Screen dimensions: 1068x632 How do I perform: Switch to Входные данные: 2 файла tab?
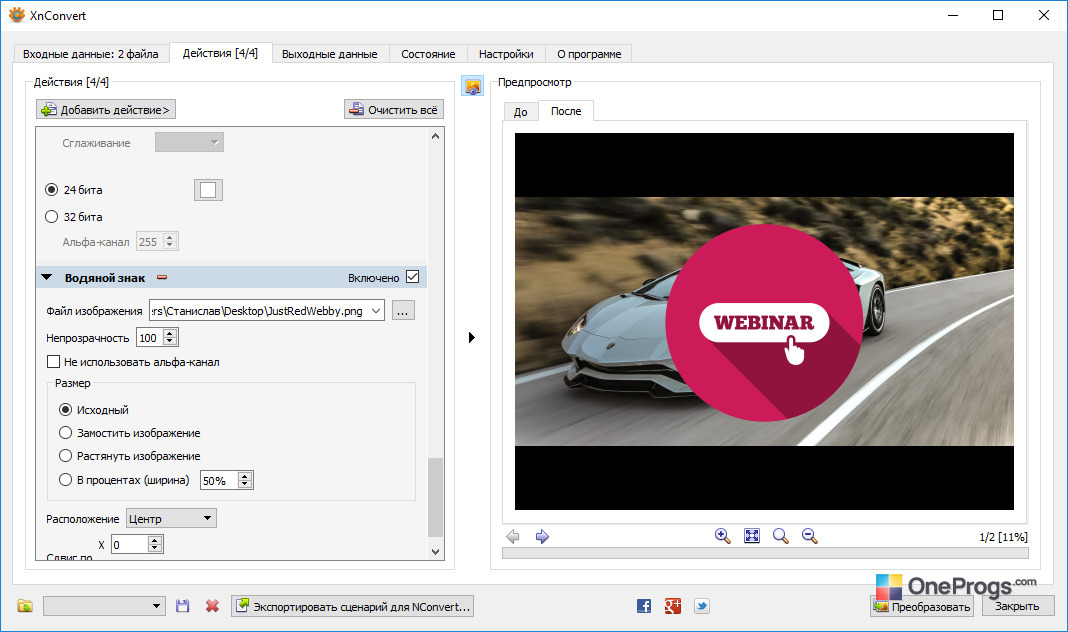pos(91,54)
